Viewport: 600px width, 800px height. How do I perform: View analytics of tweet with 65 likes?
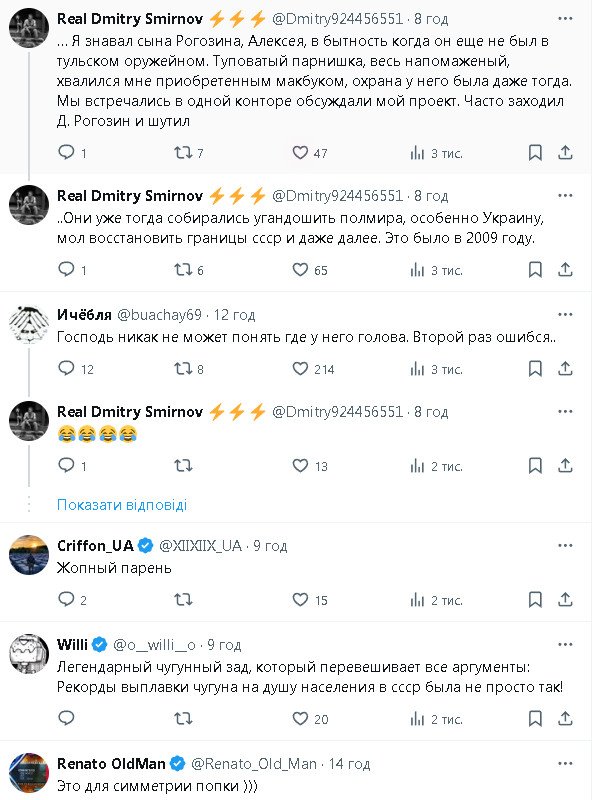[418, 270]
